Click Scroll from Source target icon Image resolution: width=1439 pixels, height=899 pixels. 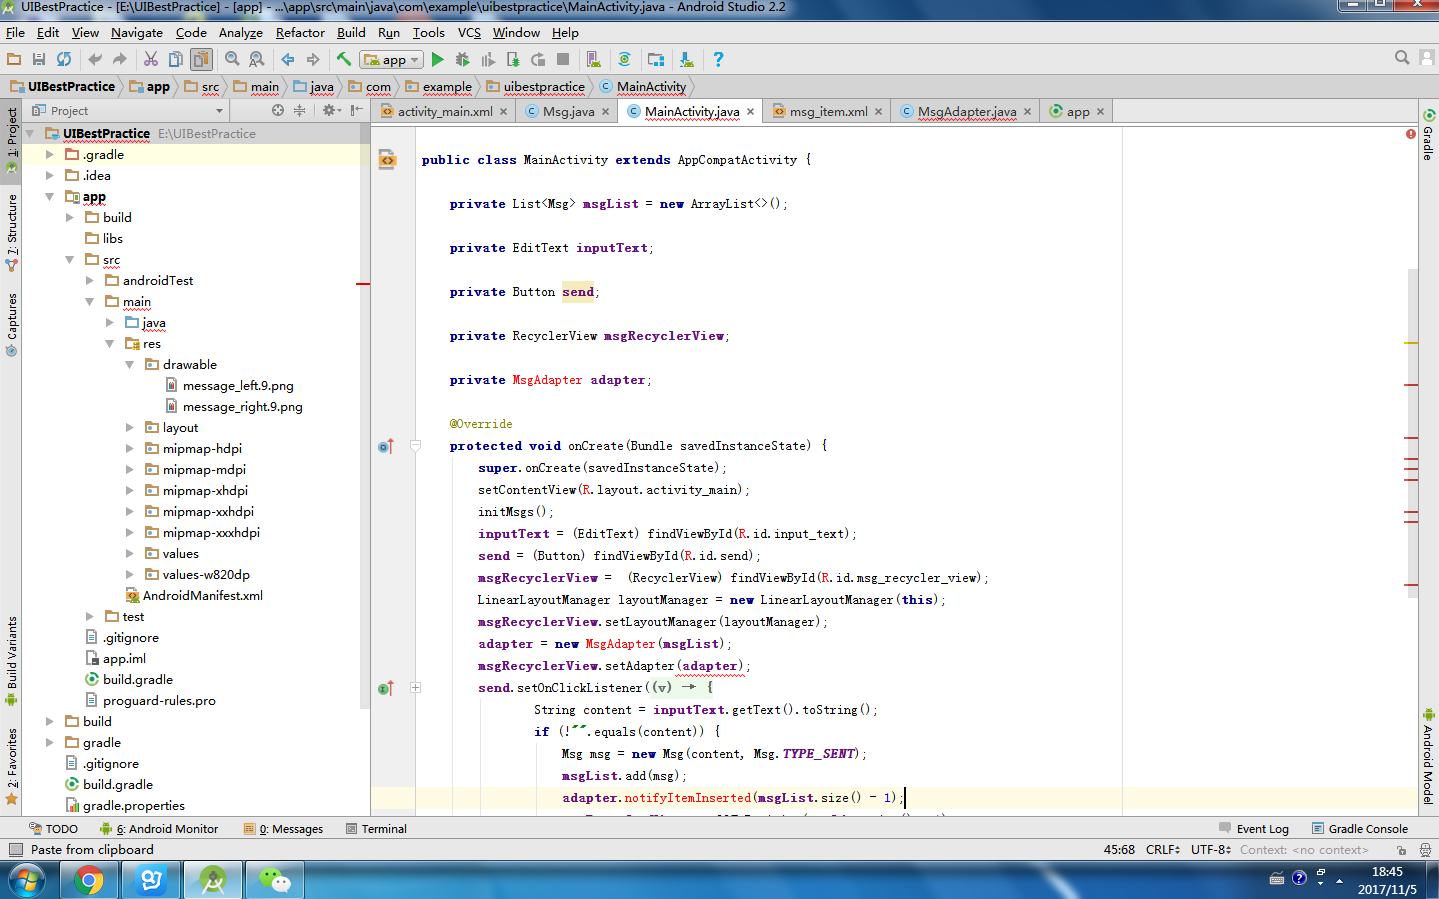(x=278, y=110)
